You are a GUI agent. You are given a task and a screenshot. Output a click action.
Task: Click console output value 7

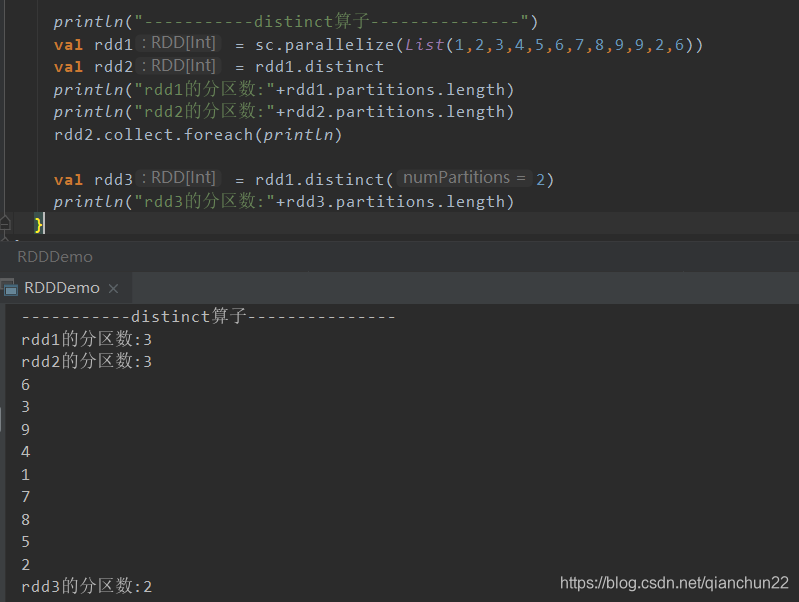tap(25, 496)
